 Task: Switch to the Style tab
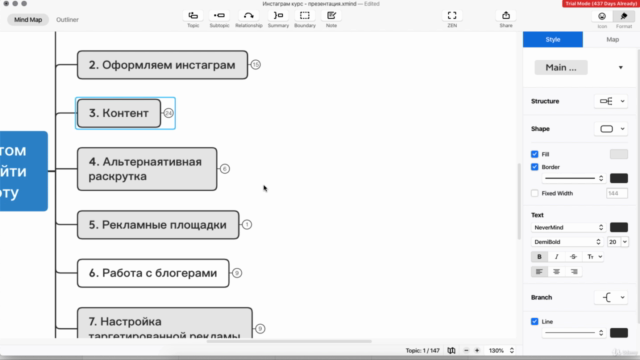(x=553, y=40)
